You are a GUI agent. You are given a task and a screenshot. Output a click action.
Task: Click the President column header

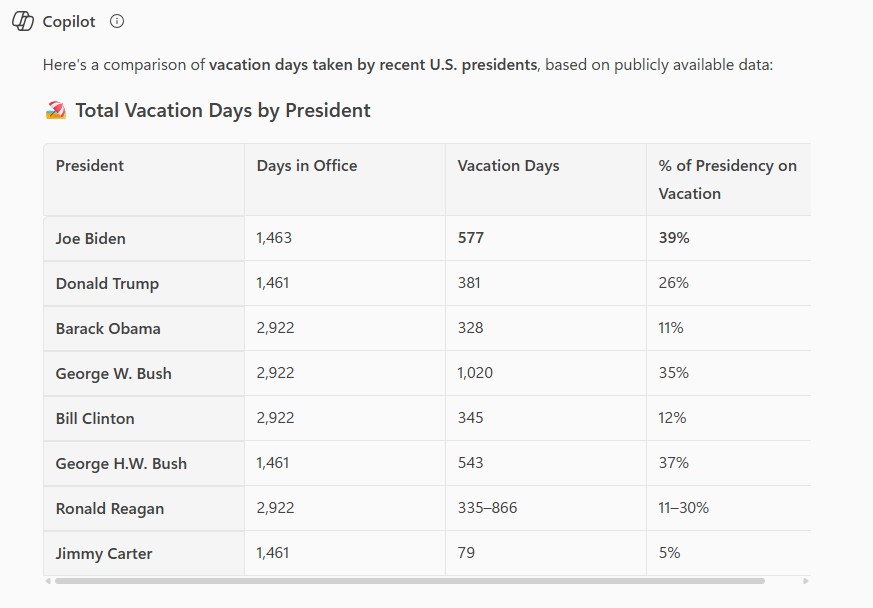point(90,166)
